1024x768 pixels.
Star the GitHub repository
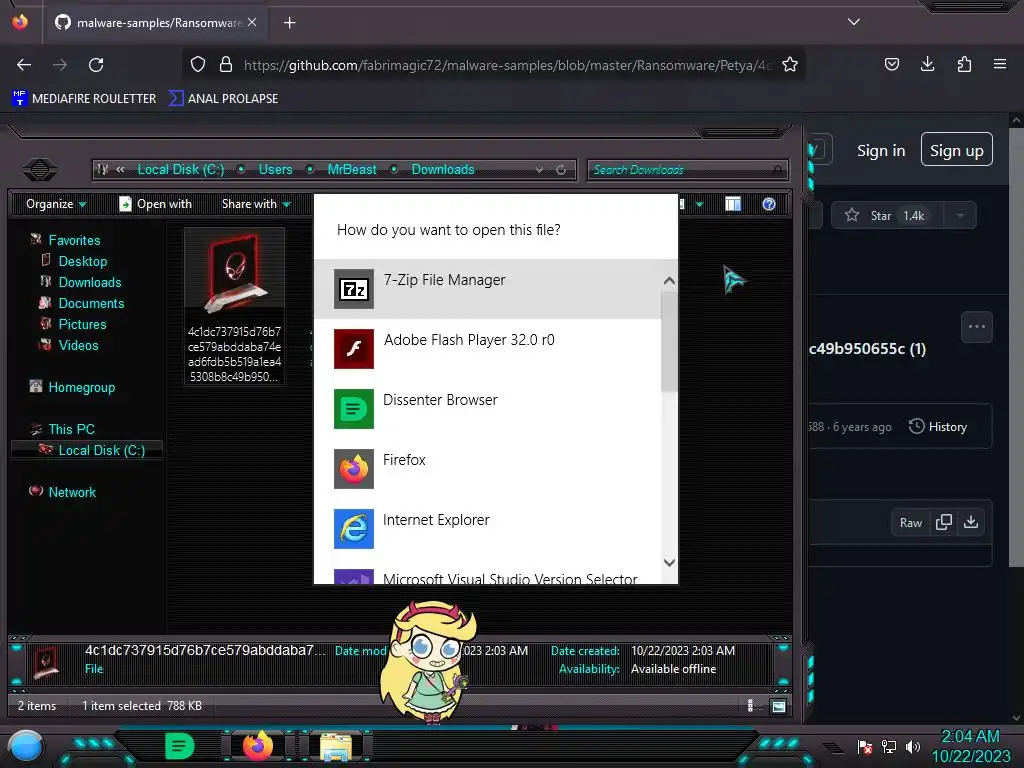point(887,216)
